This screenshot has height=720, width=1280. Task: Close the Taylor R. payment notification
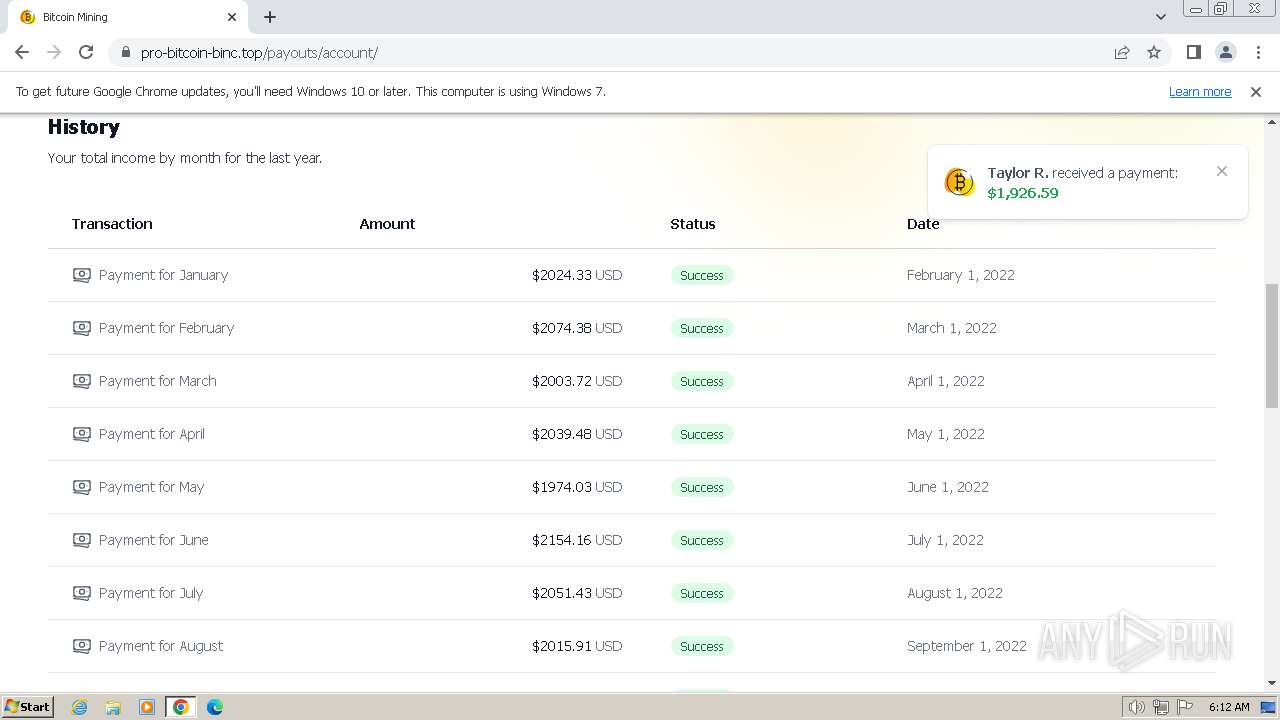pyautogui.click(x=1222, y=171)
